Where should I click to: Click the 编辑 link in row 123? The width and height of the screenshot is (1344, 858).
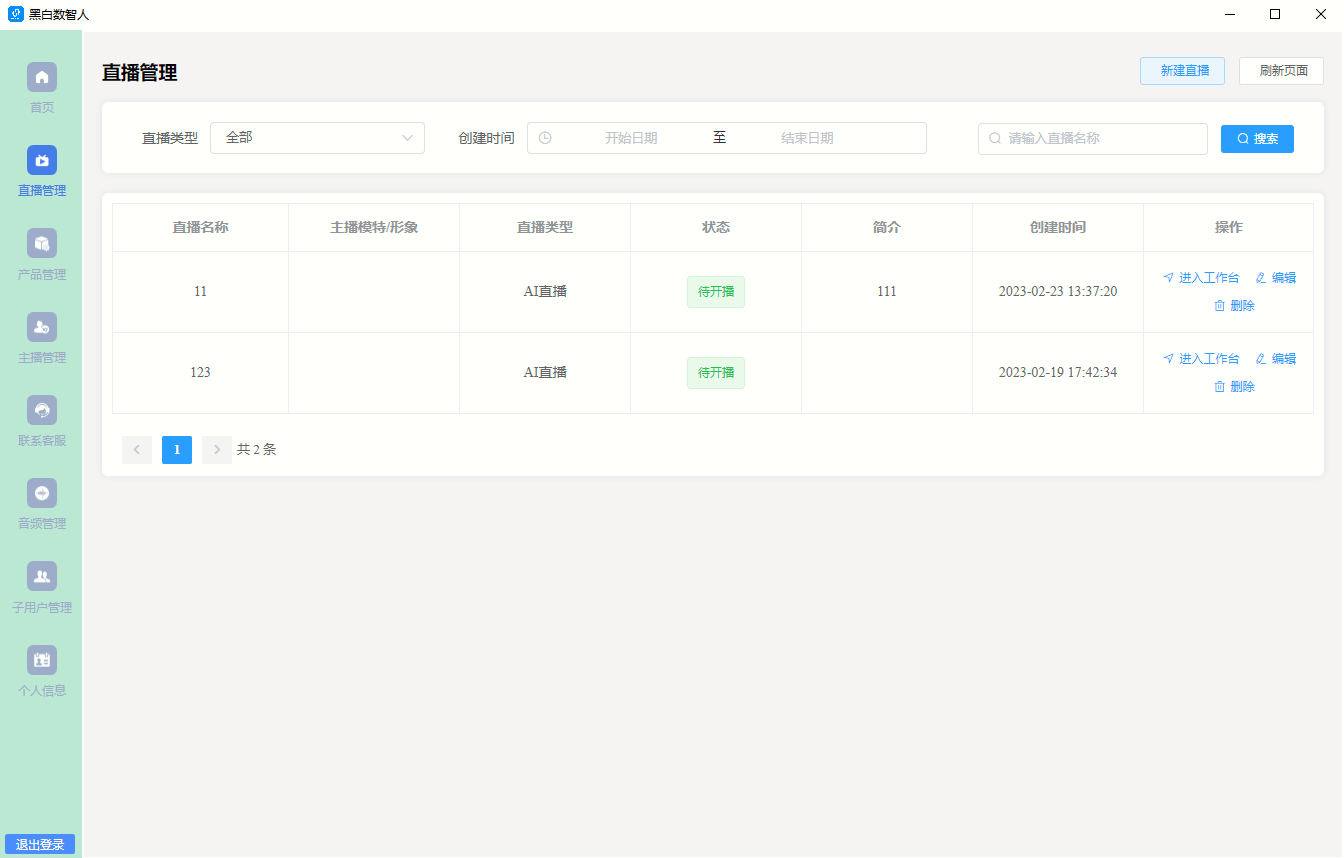pos(1284,359)
